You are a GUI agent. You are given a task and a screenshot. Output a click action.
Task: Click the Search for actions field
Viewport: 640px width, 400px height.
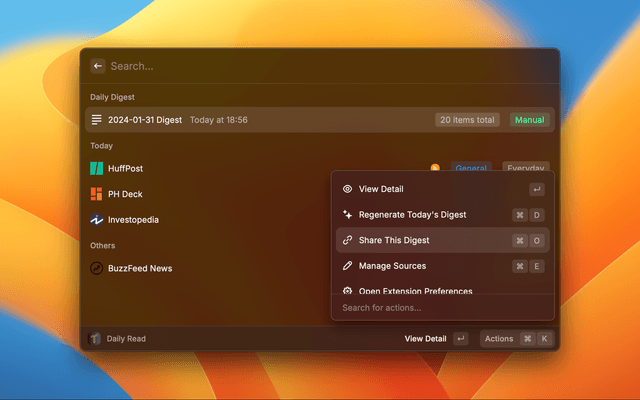(443, 308)
